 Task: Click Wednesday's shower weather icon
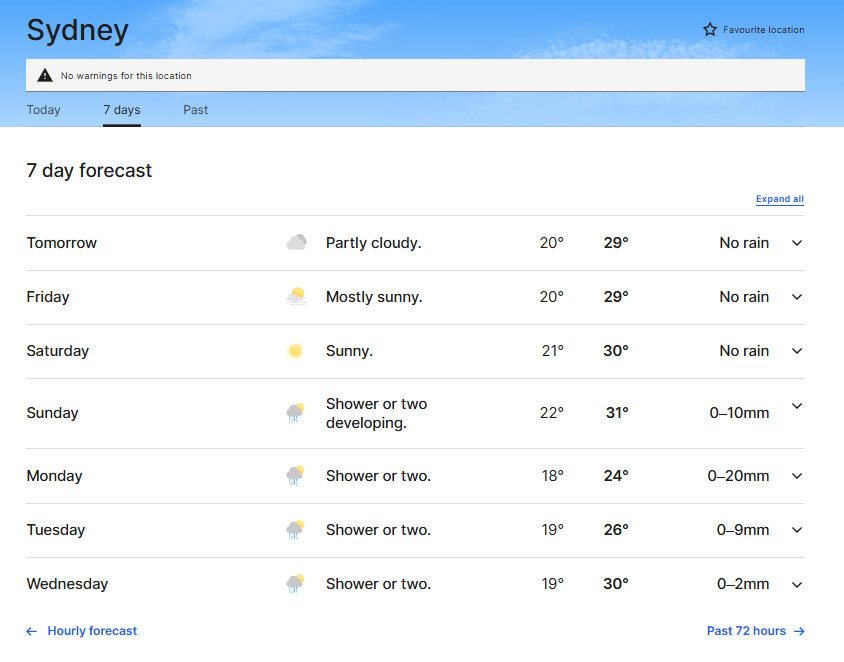(295, 584)
